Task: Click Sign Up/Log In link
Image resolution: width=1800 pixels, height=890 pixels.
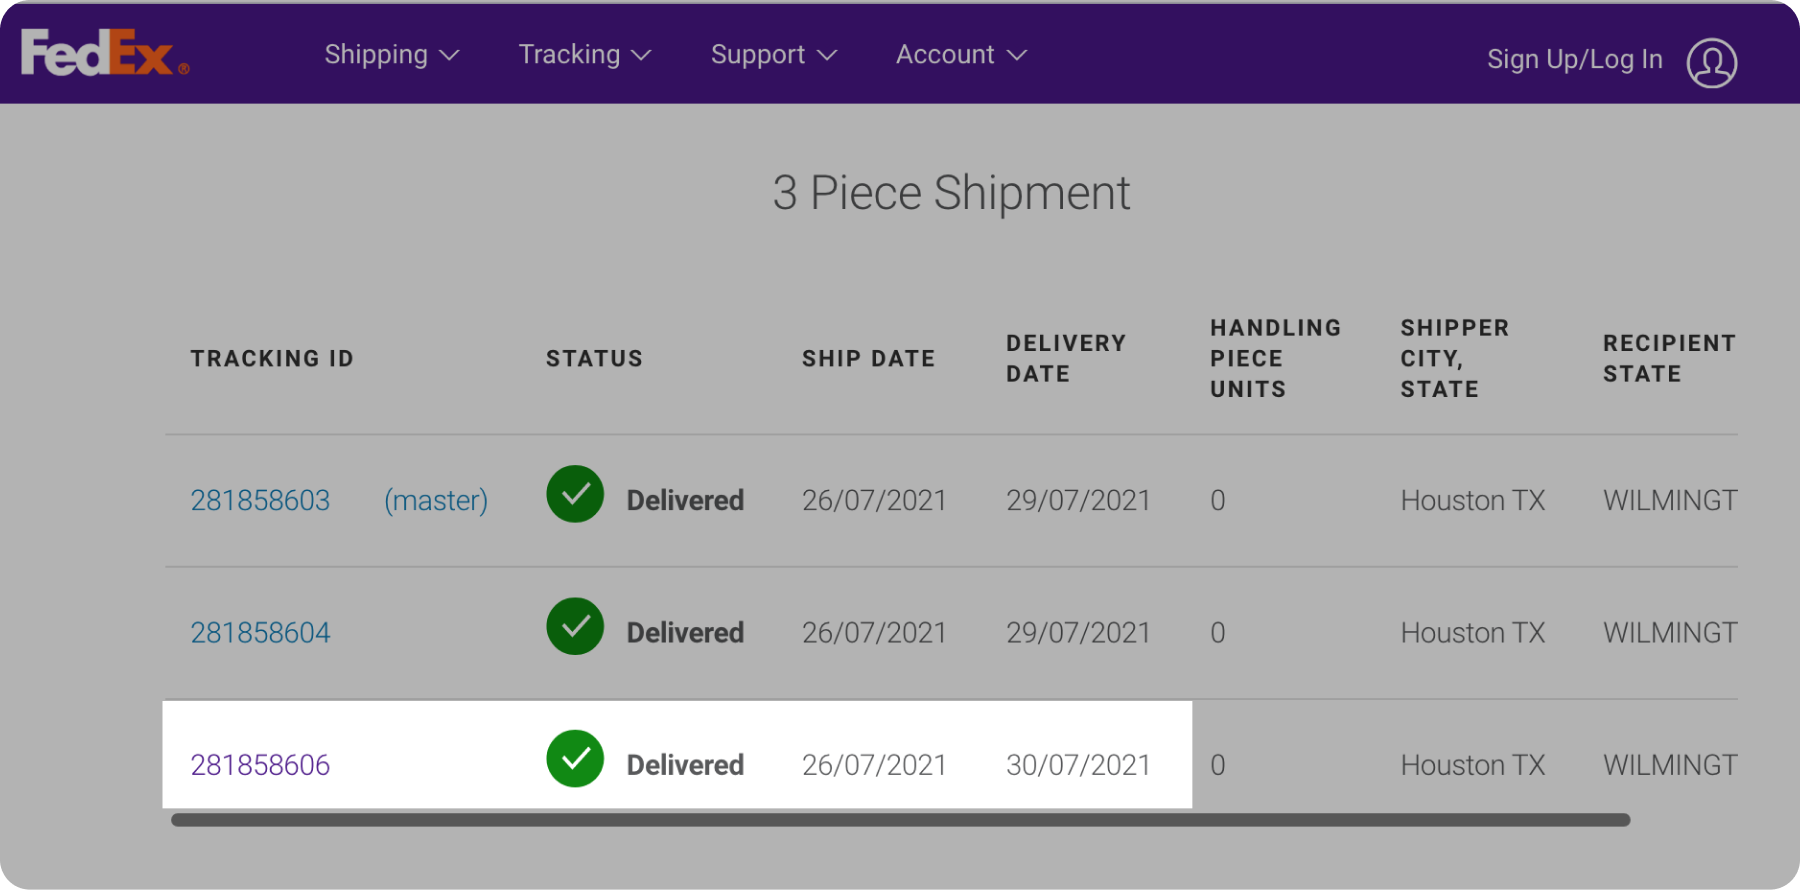Action: pos(1574,60)
